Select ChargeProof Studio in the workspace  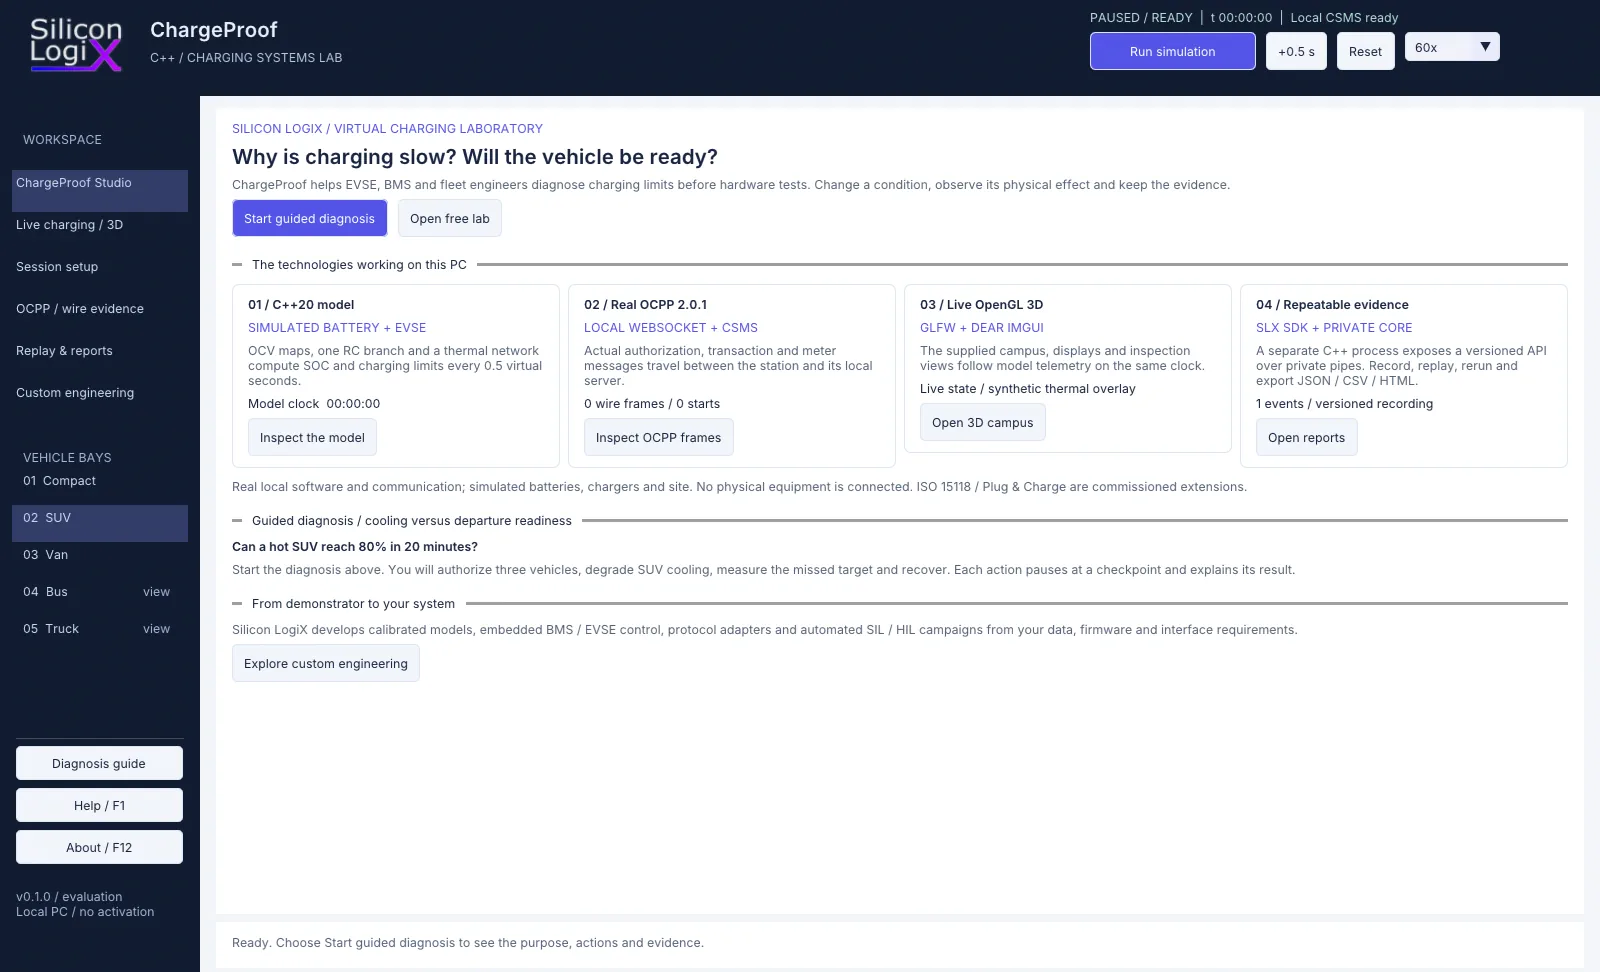[x=100, y=190]
